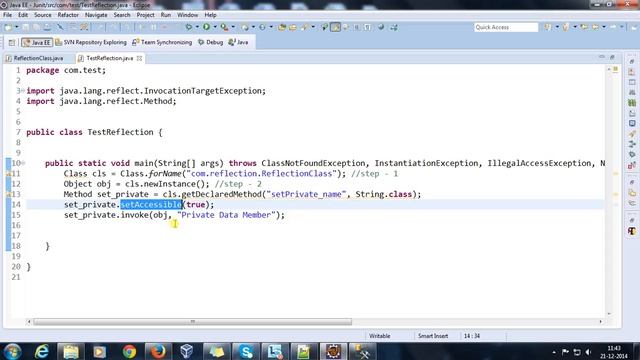Viewport: 640px width, 360px height.
Task: Click the Smart Insert status bar entry
Action: [433, 336]
